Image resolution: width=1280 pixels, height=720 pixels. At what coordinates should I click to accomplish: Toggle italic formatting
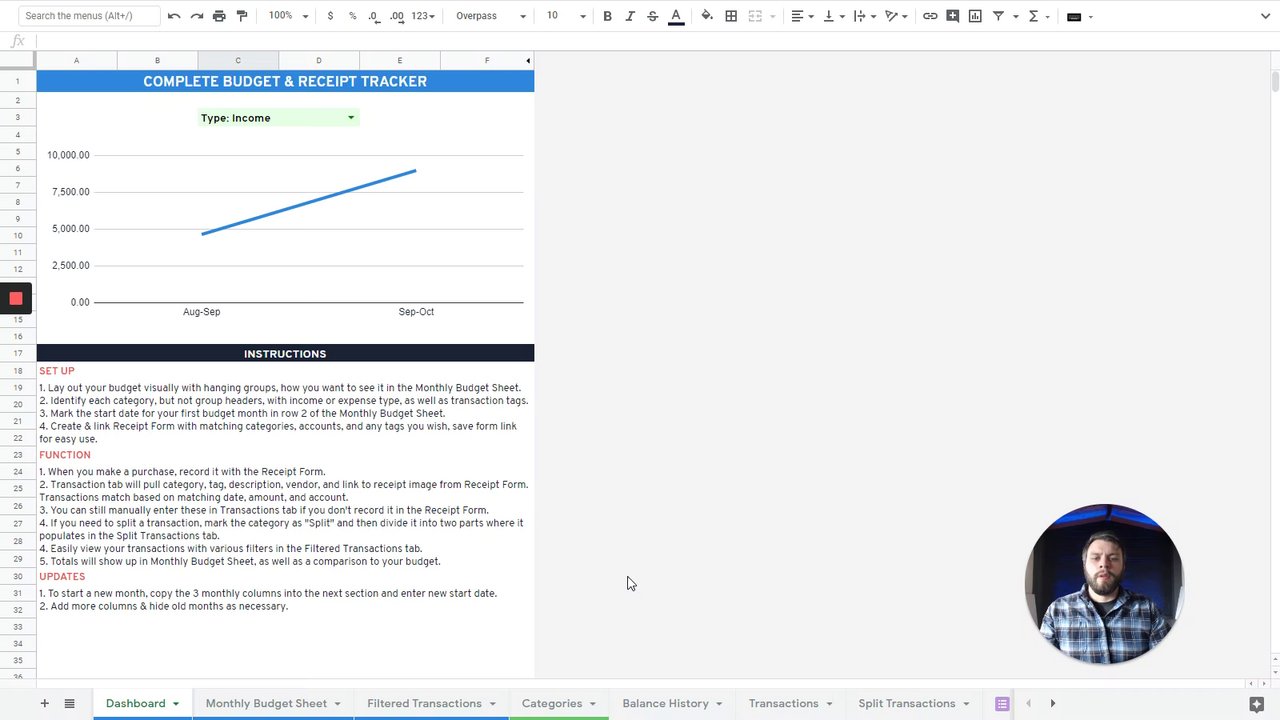pos(630,16)
